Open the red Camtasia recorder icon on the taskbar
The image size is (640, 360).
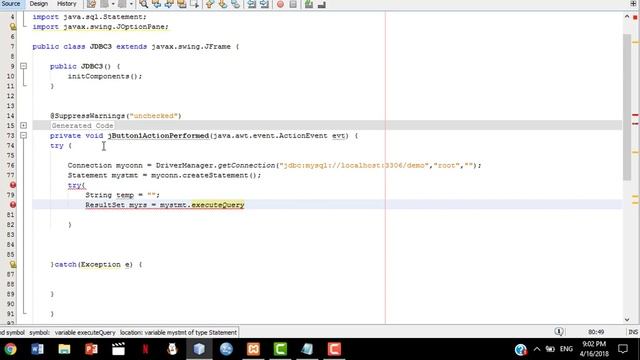coord(334,349)
